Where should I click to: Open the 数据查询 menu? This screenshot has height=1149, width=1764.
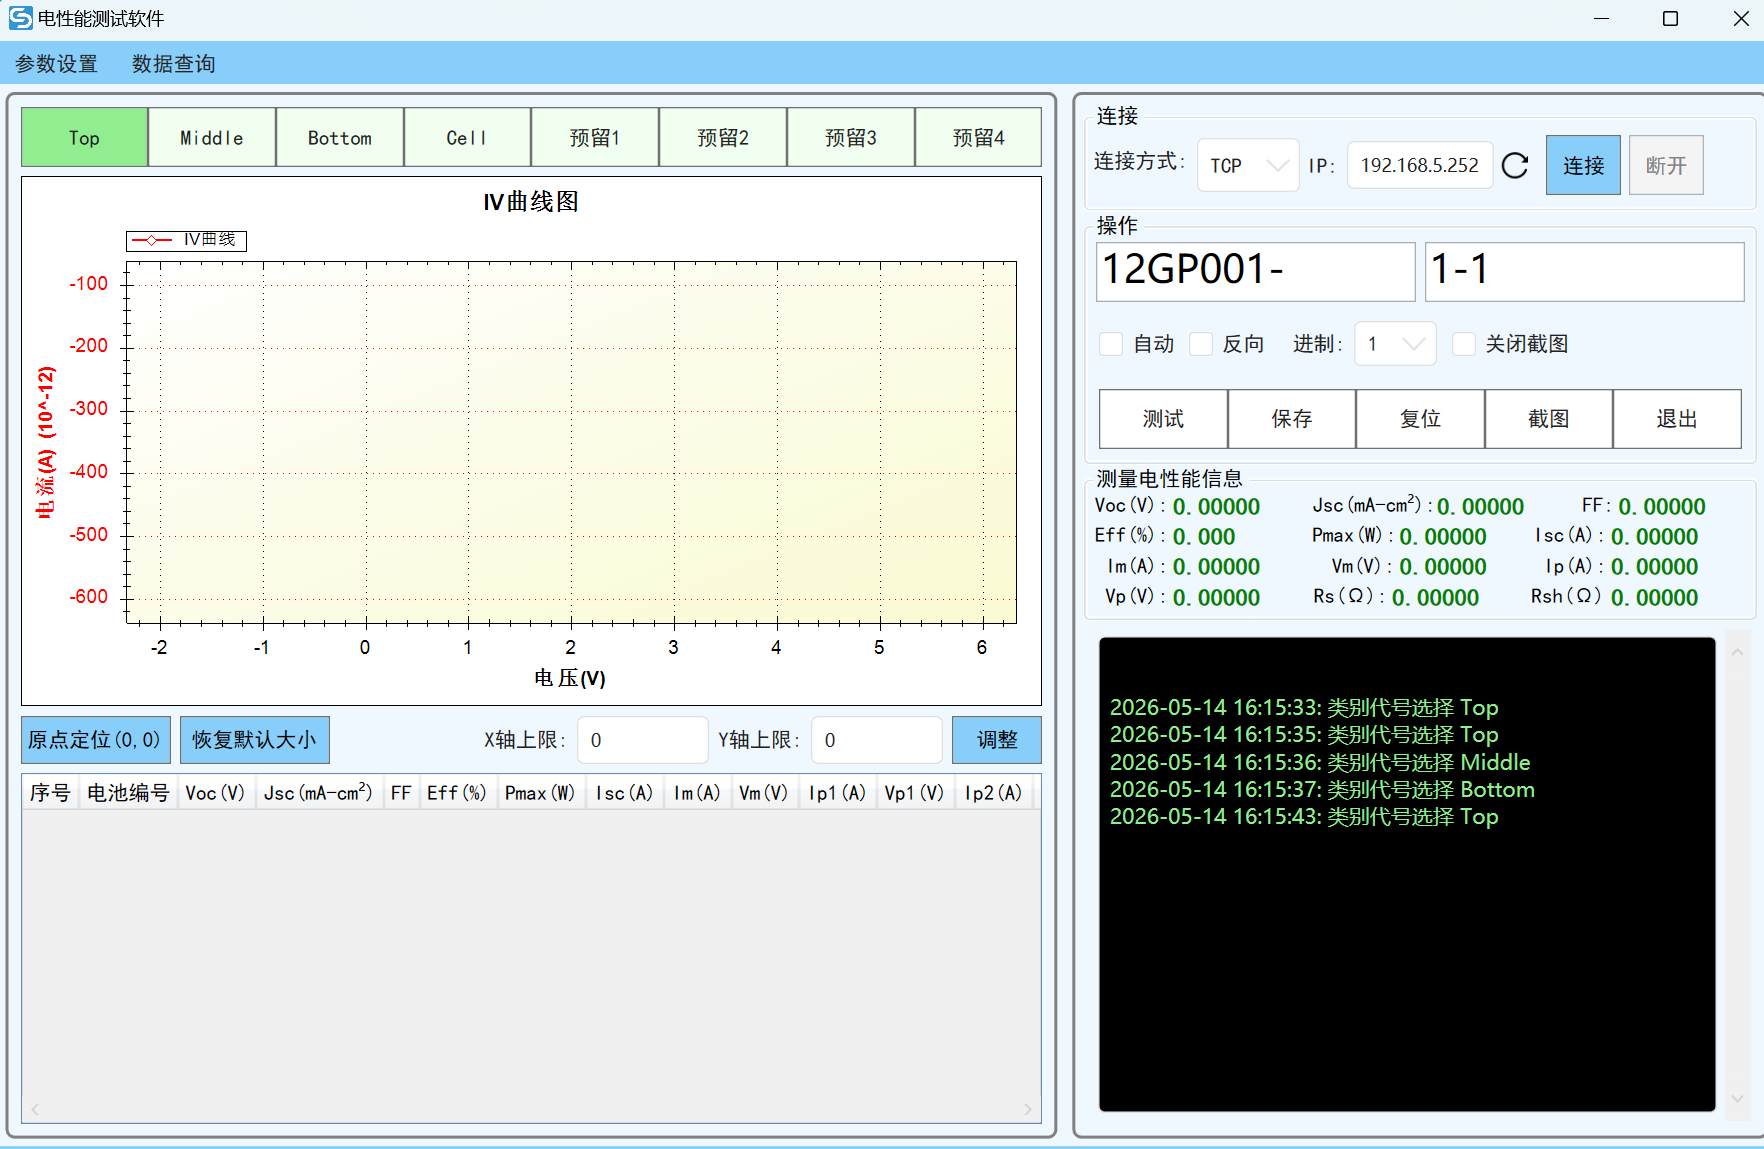[174, 64]
